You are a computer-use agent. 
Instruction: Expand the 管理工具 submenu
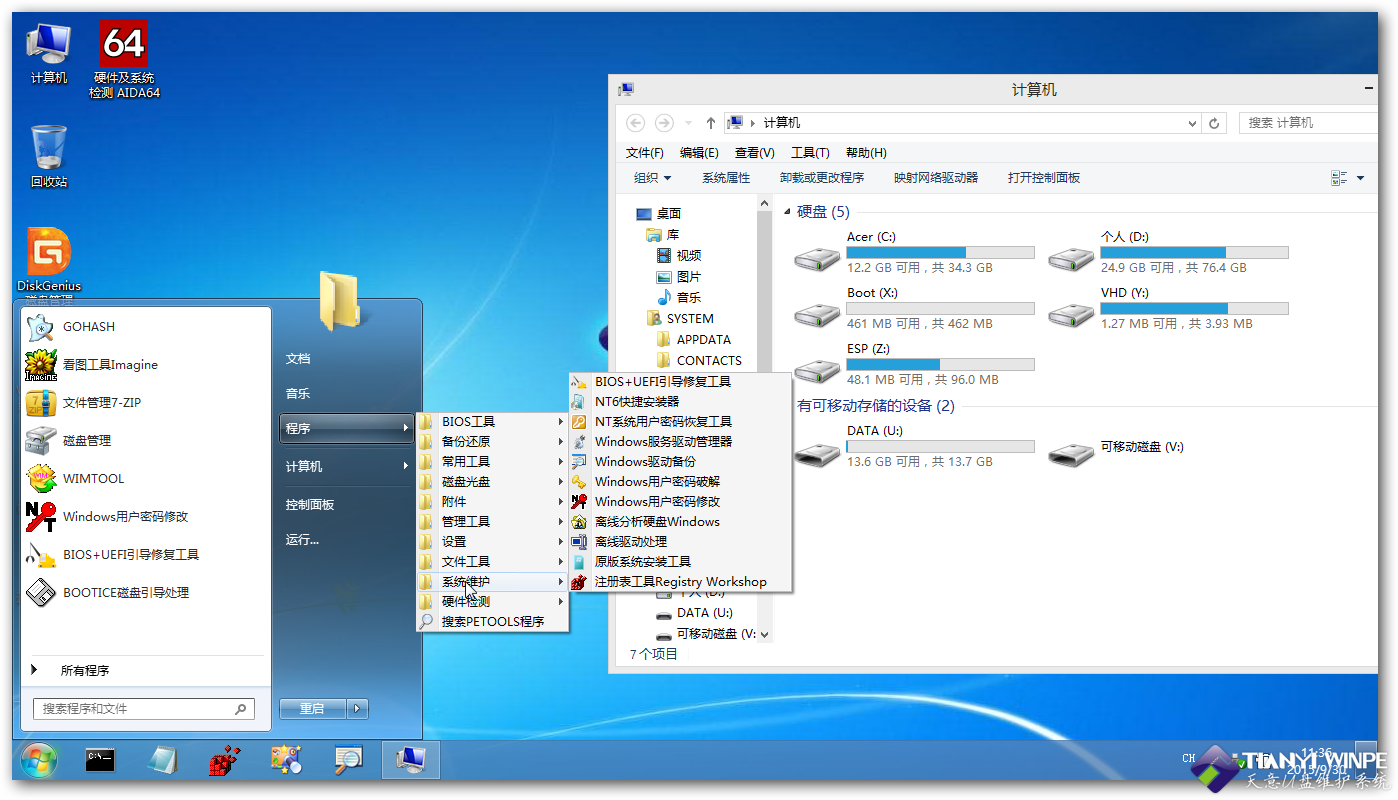click(492, 521)
